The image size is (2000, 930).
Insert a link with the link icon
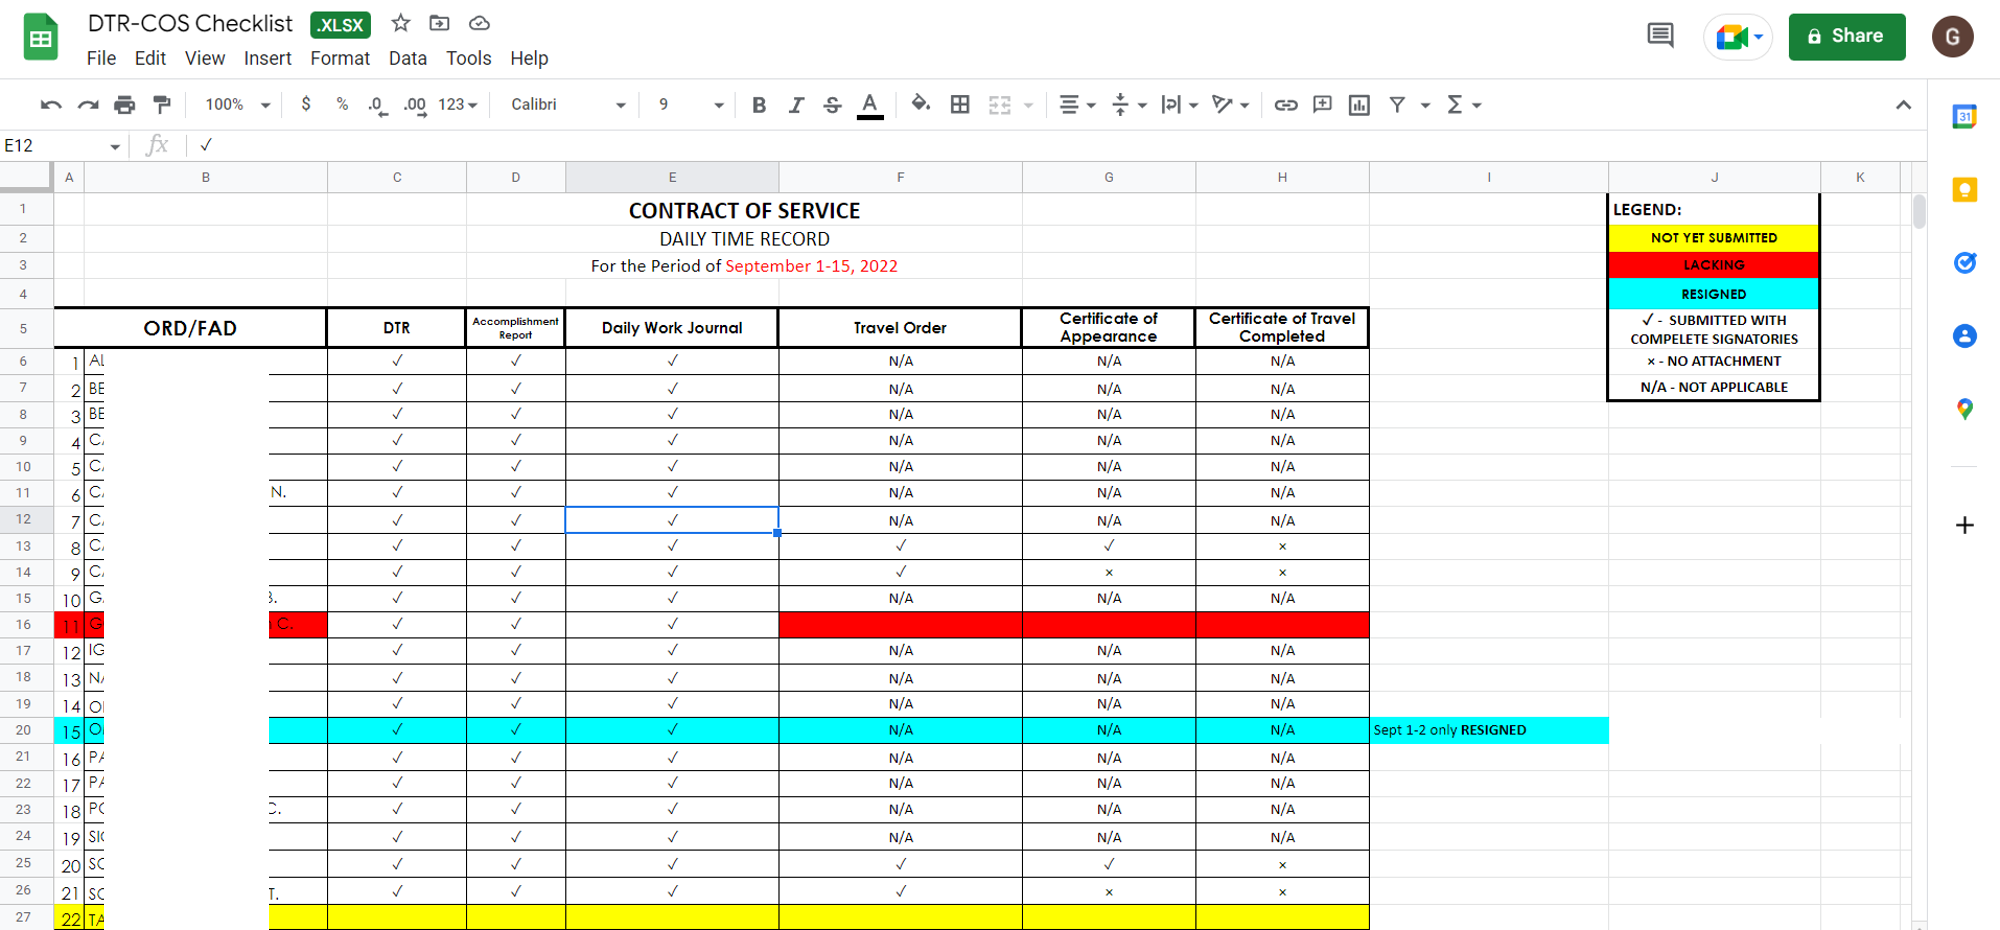coord(1286,104)
